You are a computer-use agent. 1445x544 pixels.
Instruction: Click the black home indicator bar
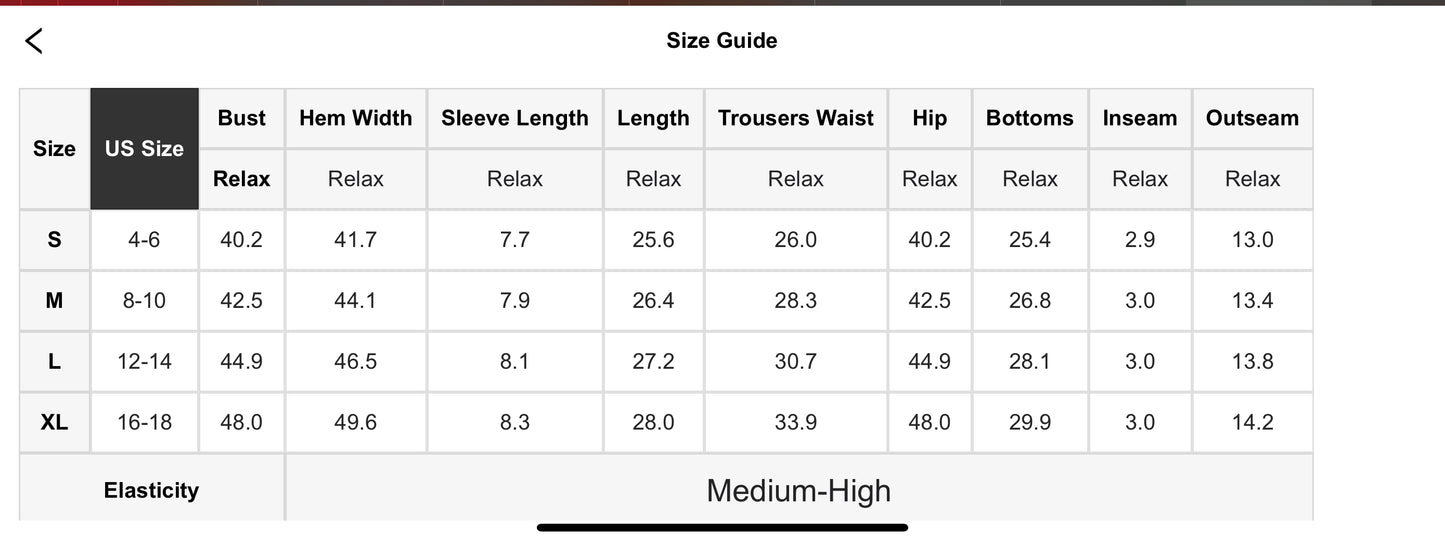point(722,527)
